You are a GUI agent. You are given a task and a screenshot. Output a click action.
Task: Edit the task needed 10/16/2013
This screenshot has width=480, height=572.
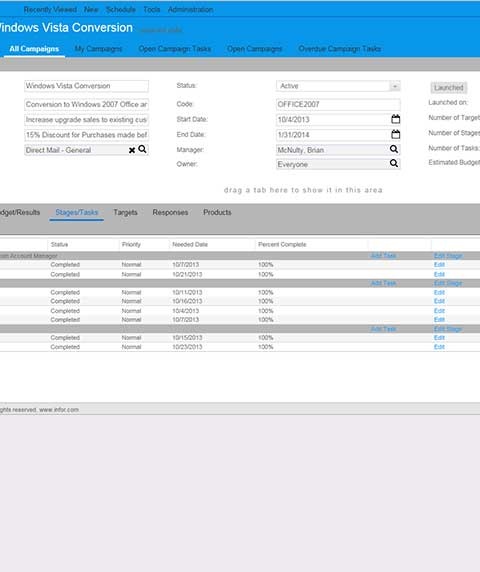click(x=439, y=301)
